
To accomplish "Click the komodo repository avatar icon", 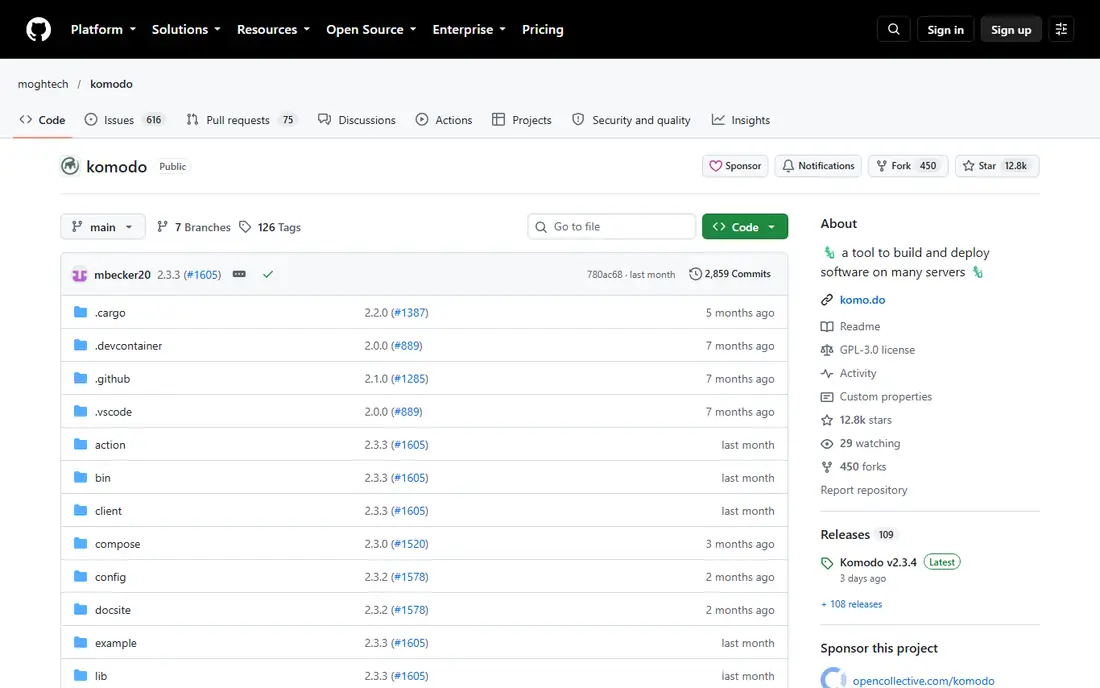I will tap(69, 166).
